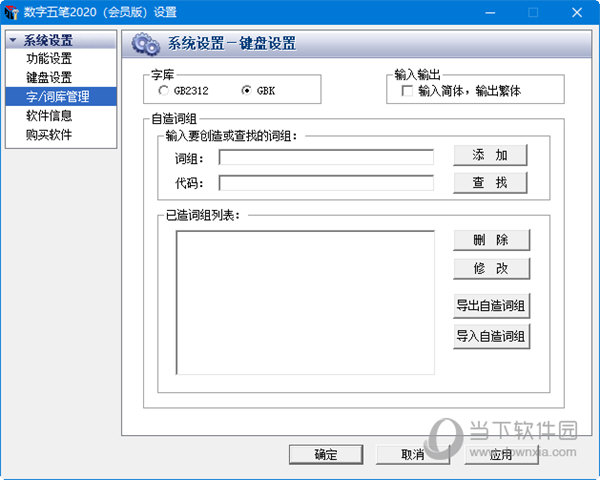Minimize the settings window
Image resolution: width=600 pixels, height=480 pixels.
tap(490, 13)
